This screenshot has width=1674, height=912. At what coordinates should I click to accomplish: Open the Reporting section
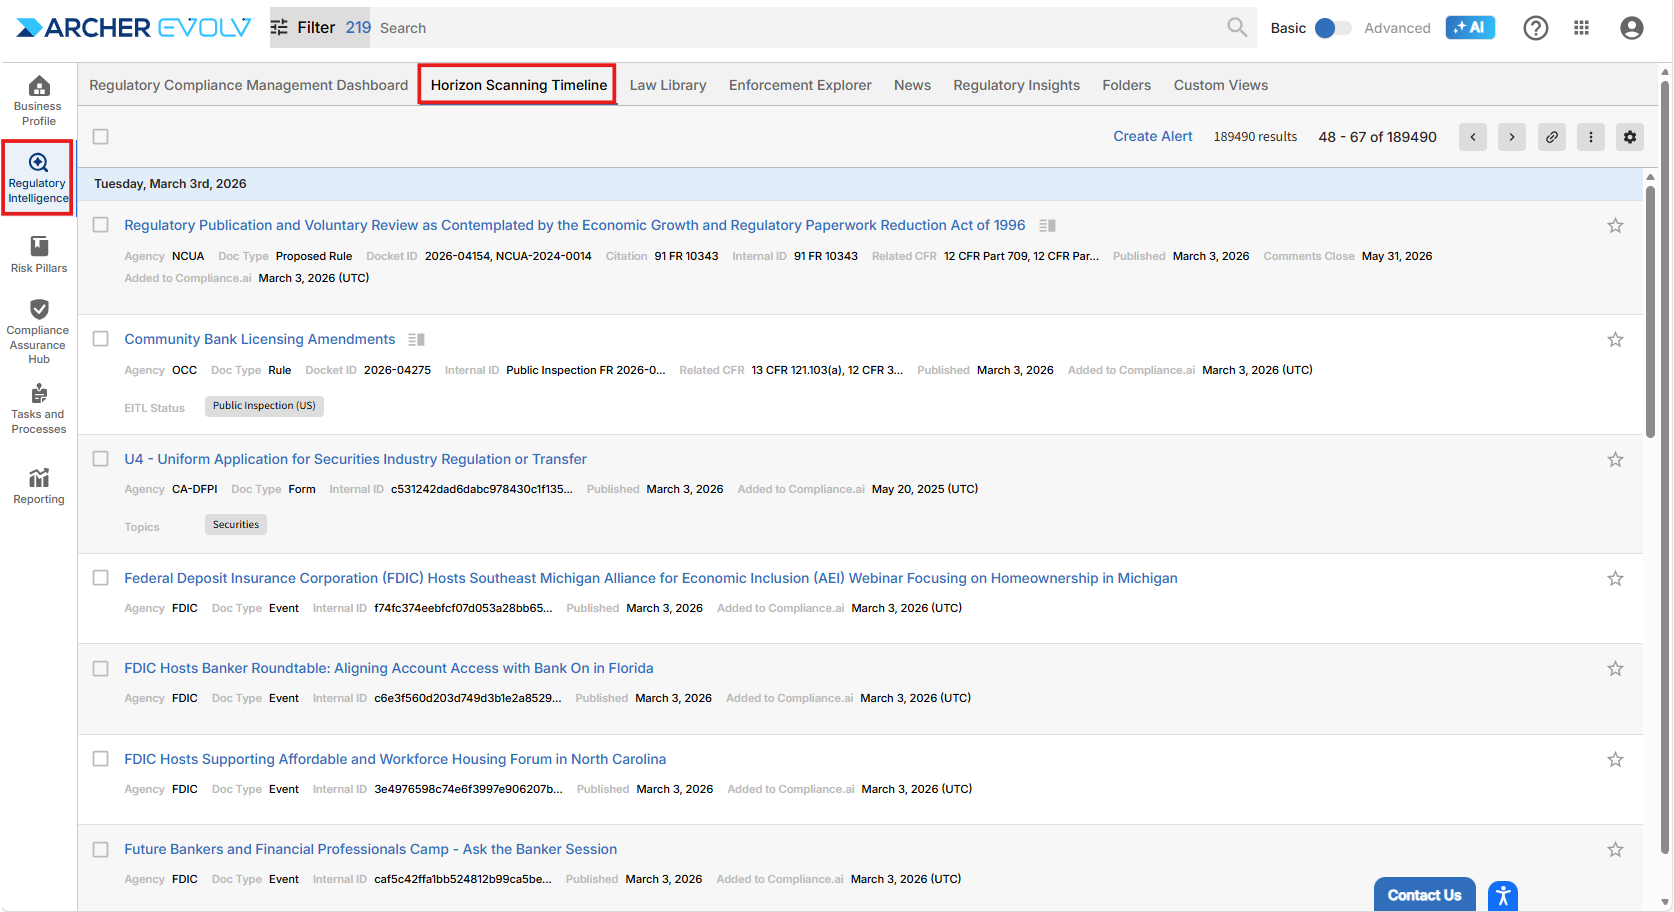[39, 486]
